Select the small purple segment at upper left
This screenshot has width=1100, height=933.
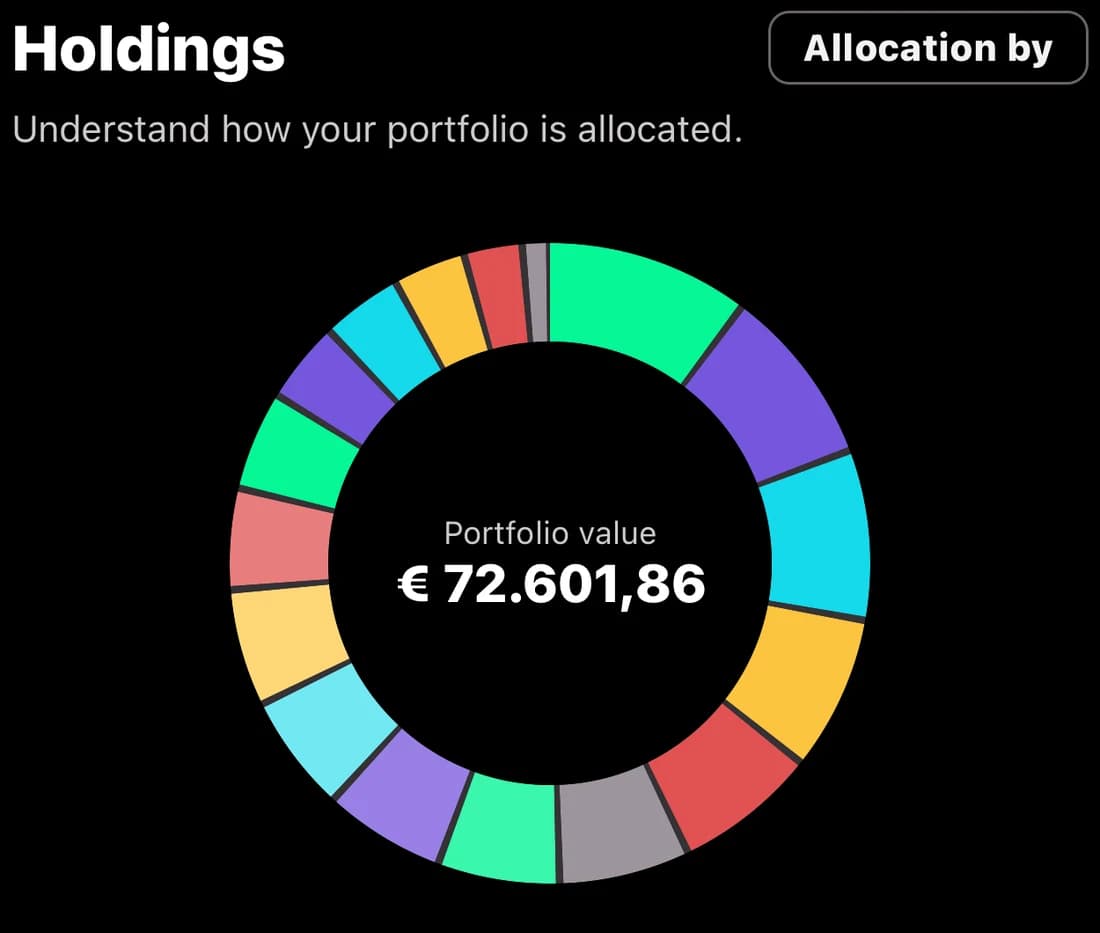tap(337, 387)
